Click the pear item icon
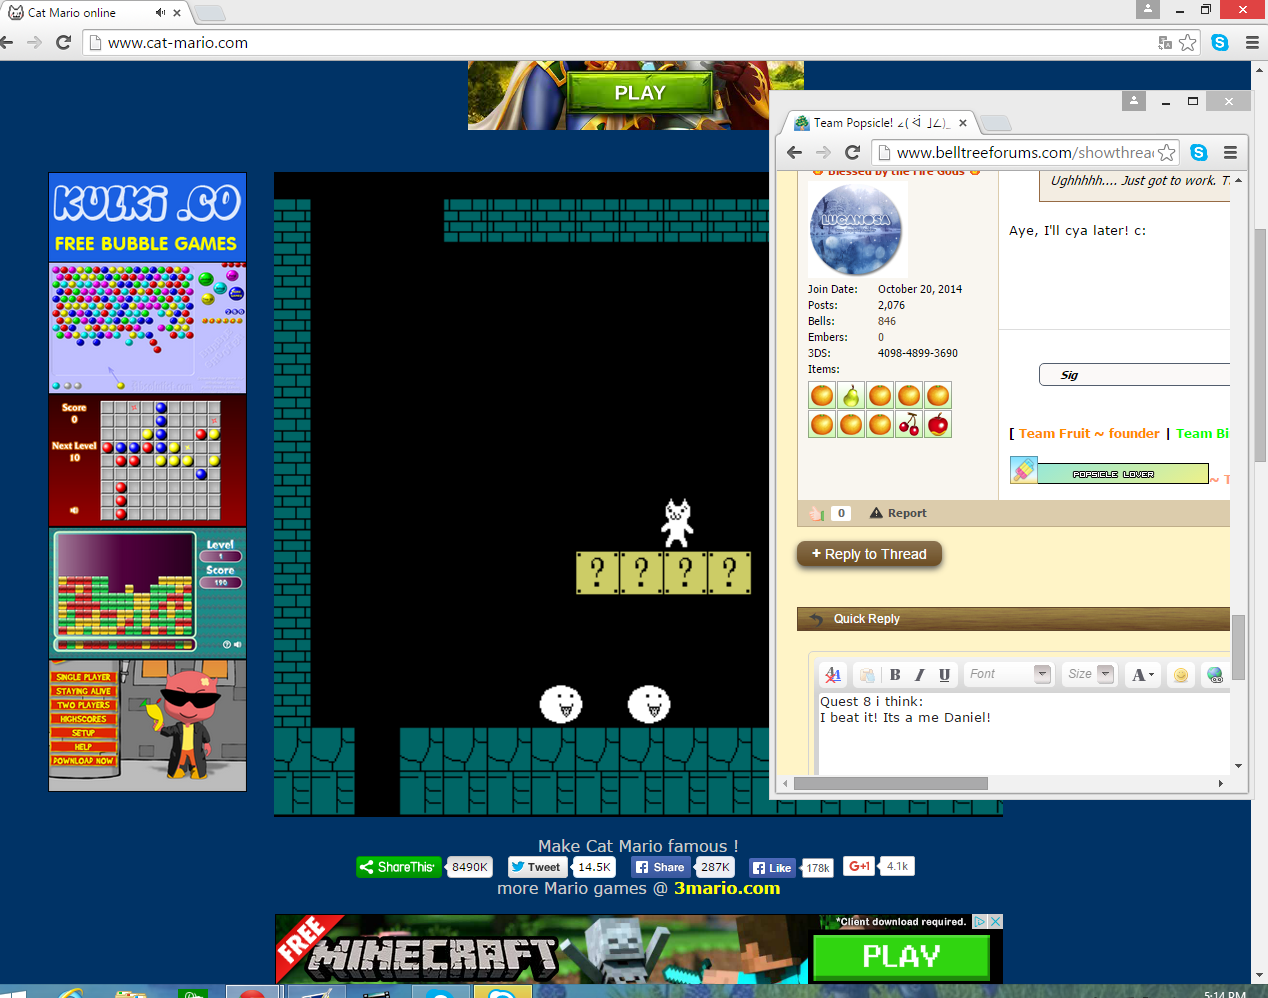This screenshot has width=1268, height=998. tap(851, 396)
